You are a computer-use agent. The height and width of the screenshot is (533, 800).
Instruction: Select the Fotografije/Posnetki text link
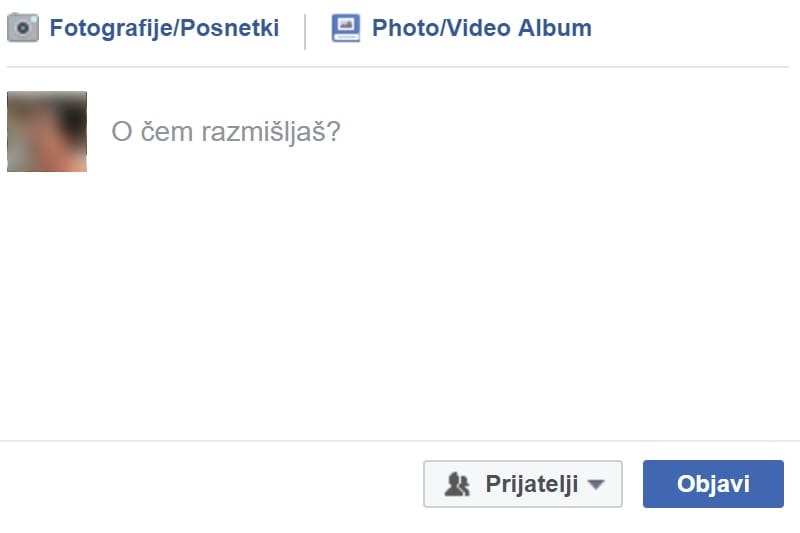pyautogui.click(x=164, y=28)
